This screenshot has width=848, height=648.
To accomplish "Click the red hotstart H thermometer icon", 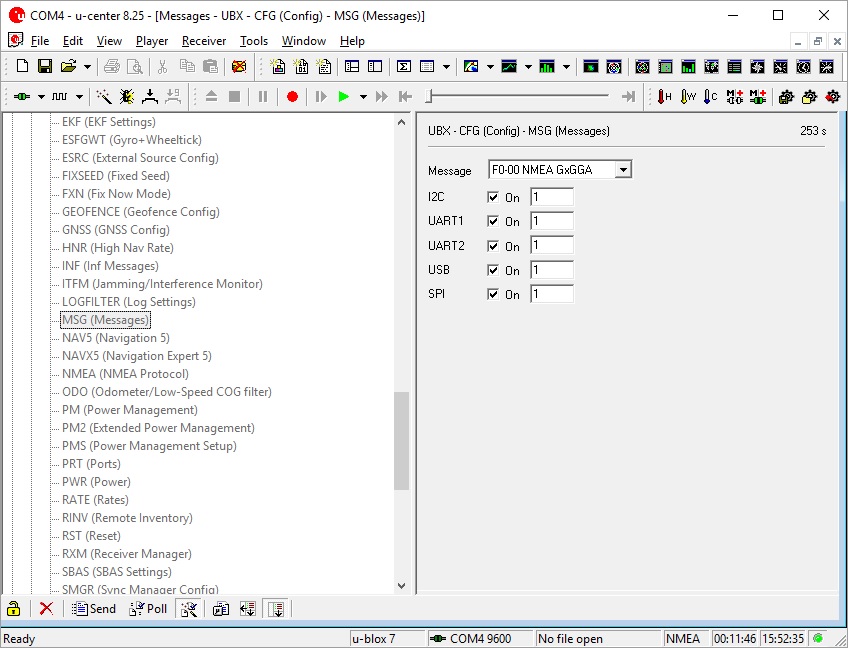I will 665,97.
